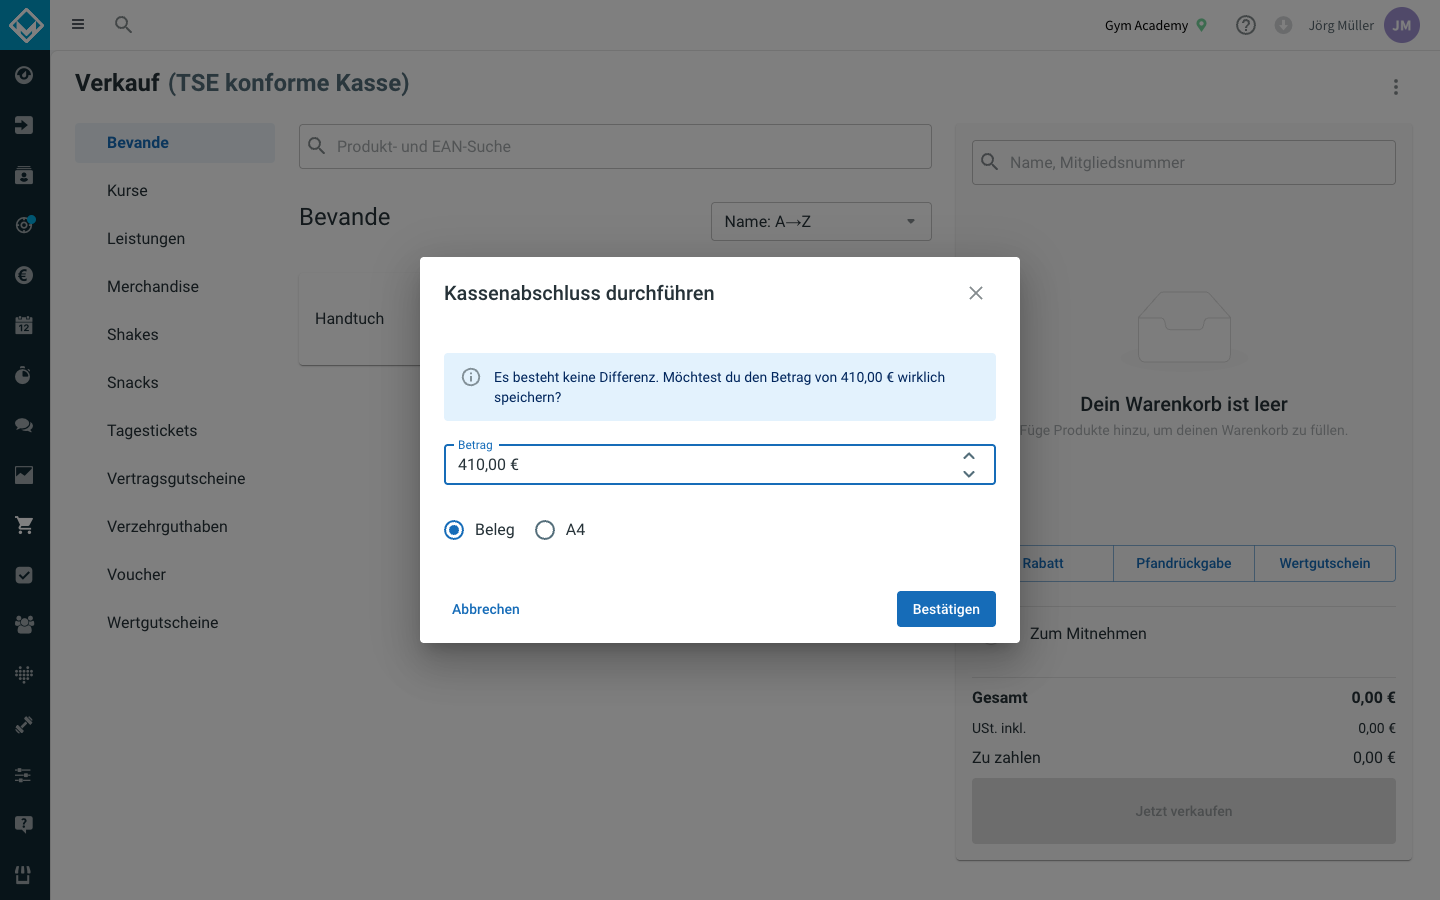This screenshot has height=900, width=1440.
Task: Click the Rabatt button
Action: tap(1043, 563)
